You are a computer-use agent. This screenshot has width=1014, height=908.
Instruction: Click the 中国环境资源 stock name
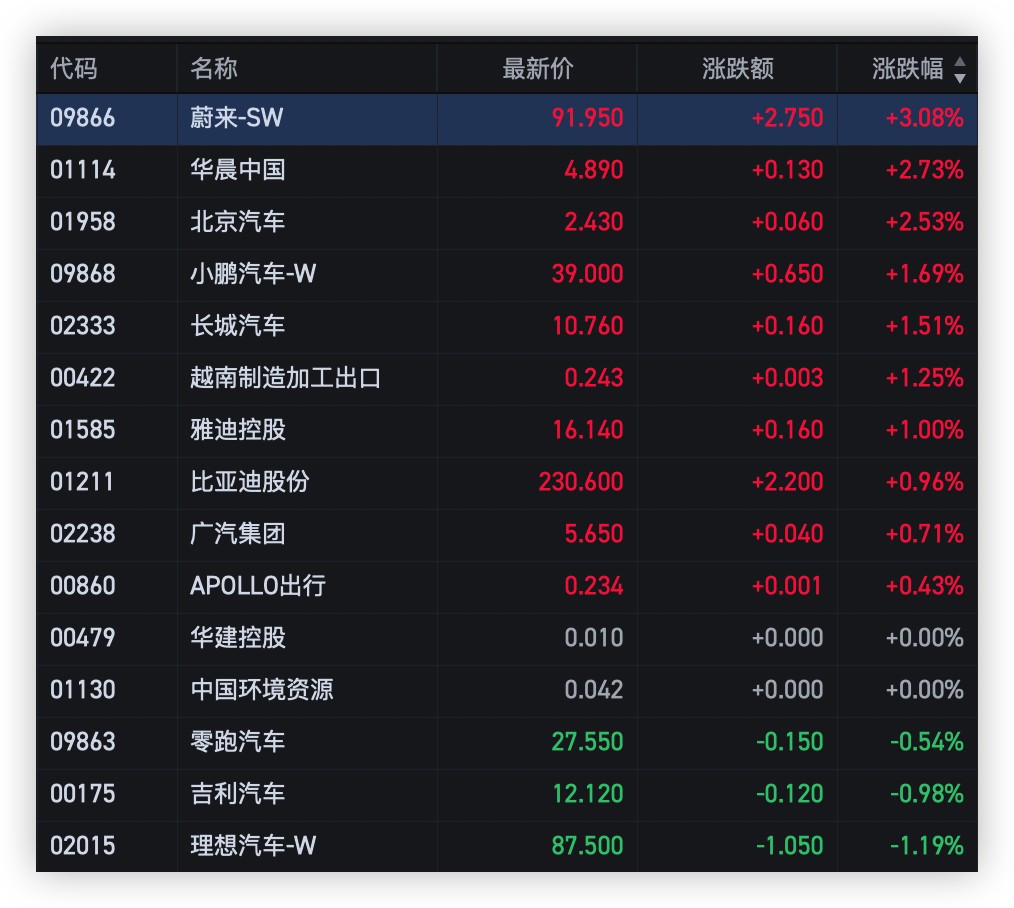click(262, 690)
